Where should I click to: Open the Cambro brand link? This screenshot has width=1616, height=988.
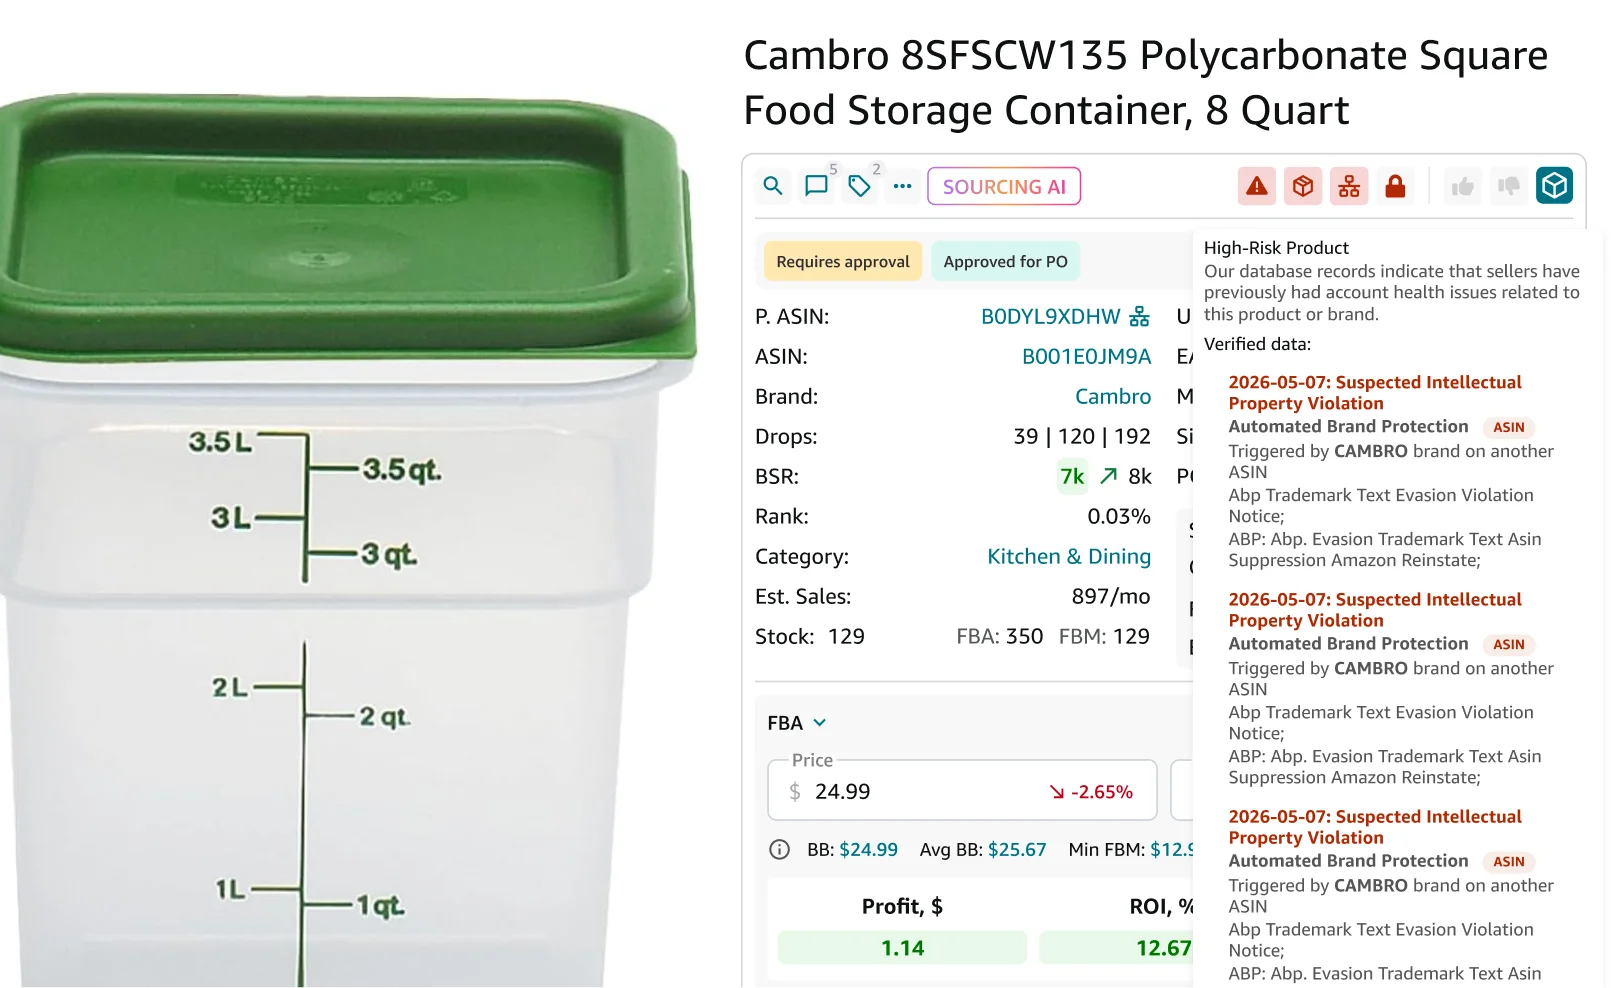click(x=1113, y=397)
